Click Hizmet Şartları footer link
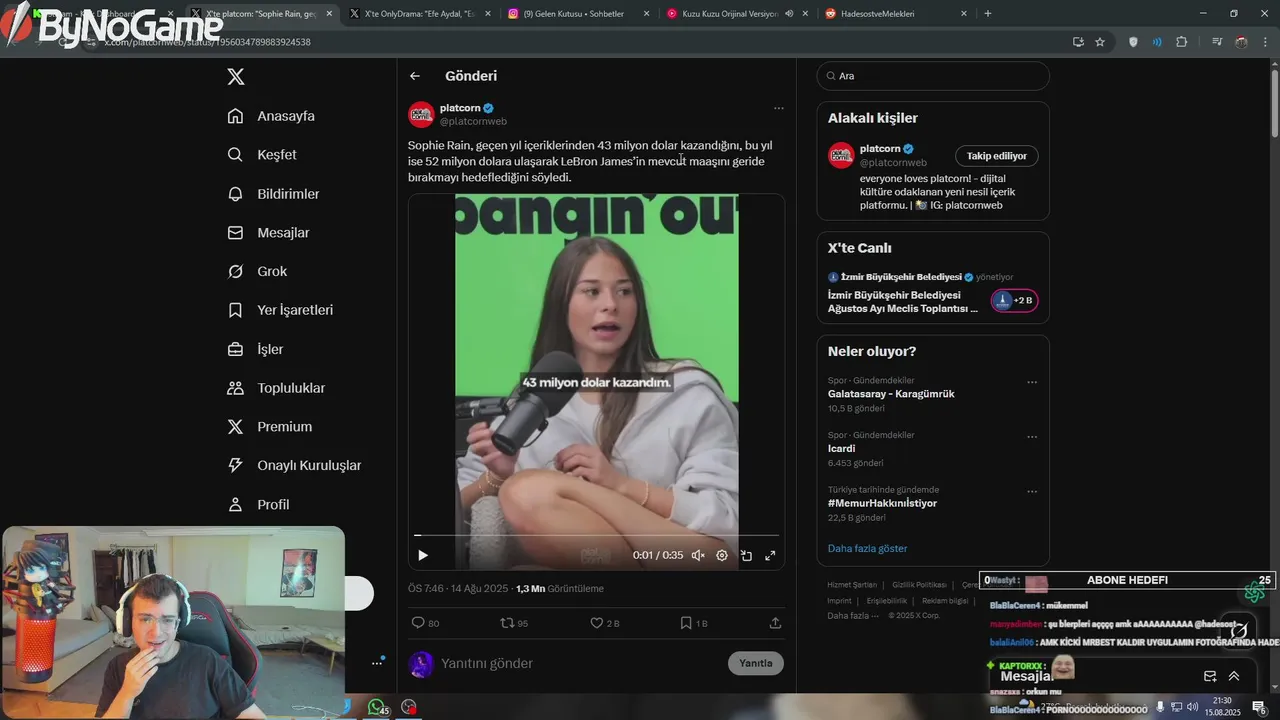Viewport: 1280px width, 720px height. (852, 585)
